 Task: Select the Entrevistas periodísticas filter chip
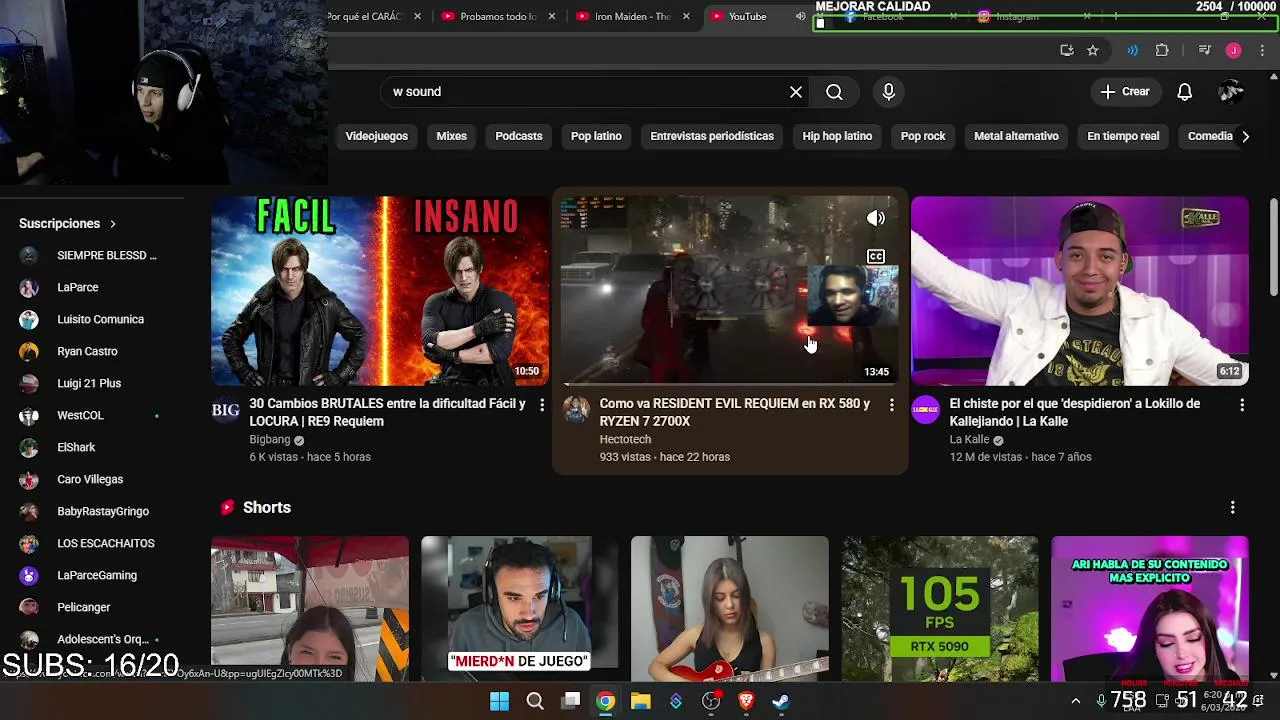(712, 136)
